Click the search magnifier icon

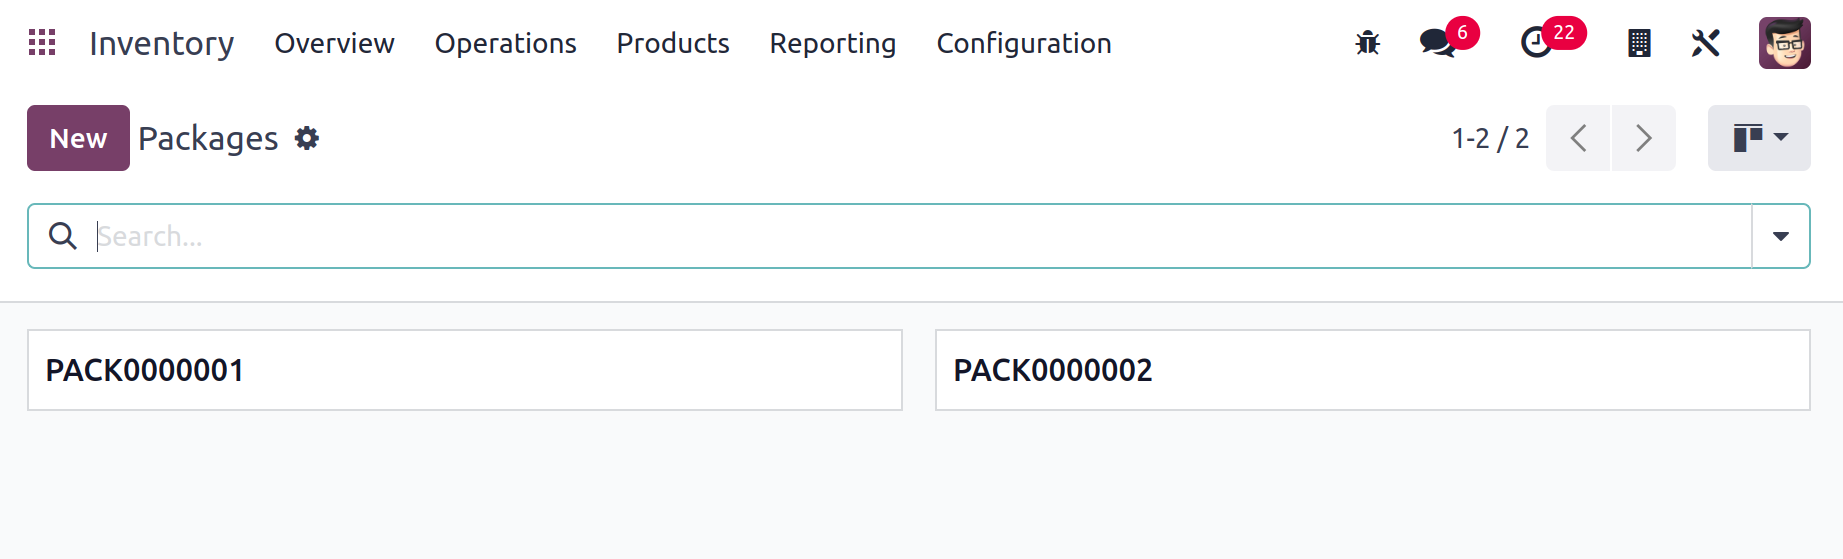point(63,236)
